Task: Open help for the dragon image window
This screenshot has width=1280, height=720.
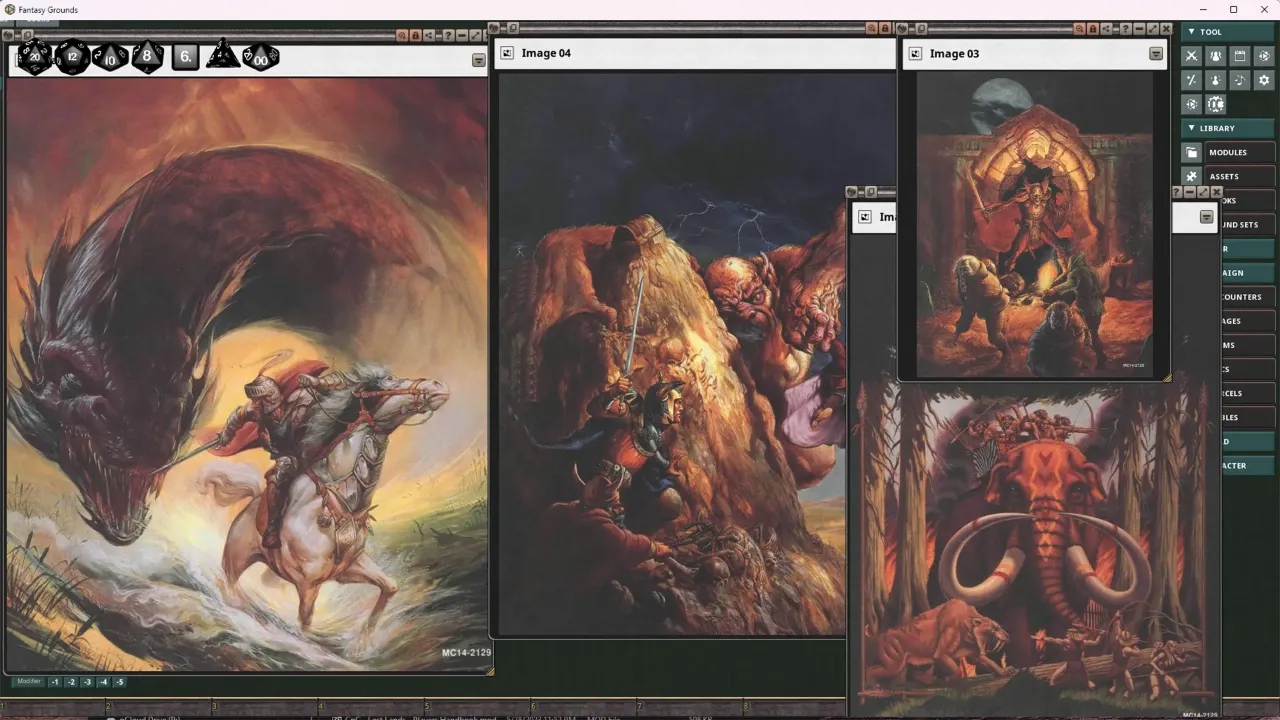Action: [448, 36]
